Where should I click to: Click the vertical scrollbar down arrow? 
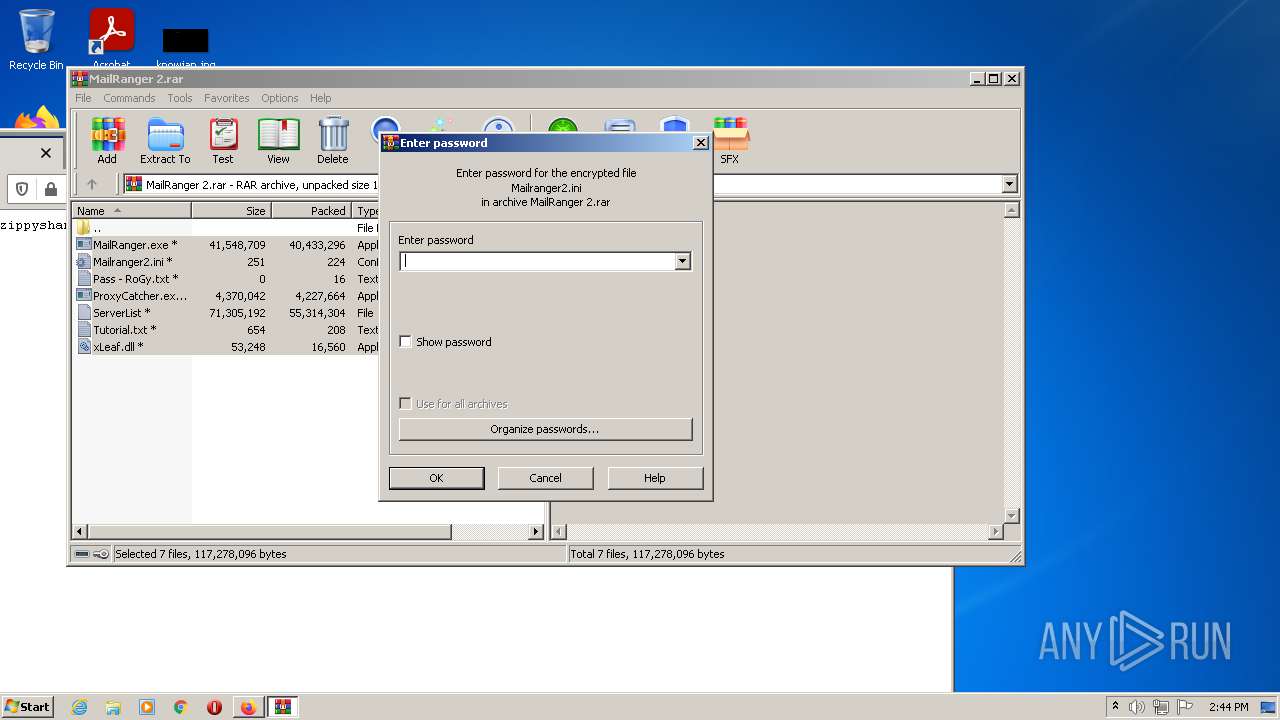click(x=1011, y=516)
